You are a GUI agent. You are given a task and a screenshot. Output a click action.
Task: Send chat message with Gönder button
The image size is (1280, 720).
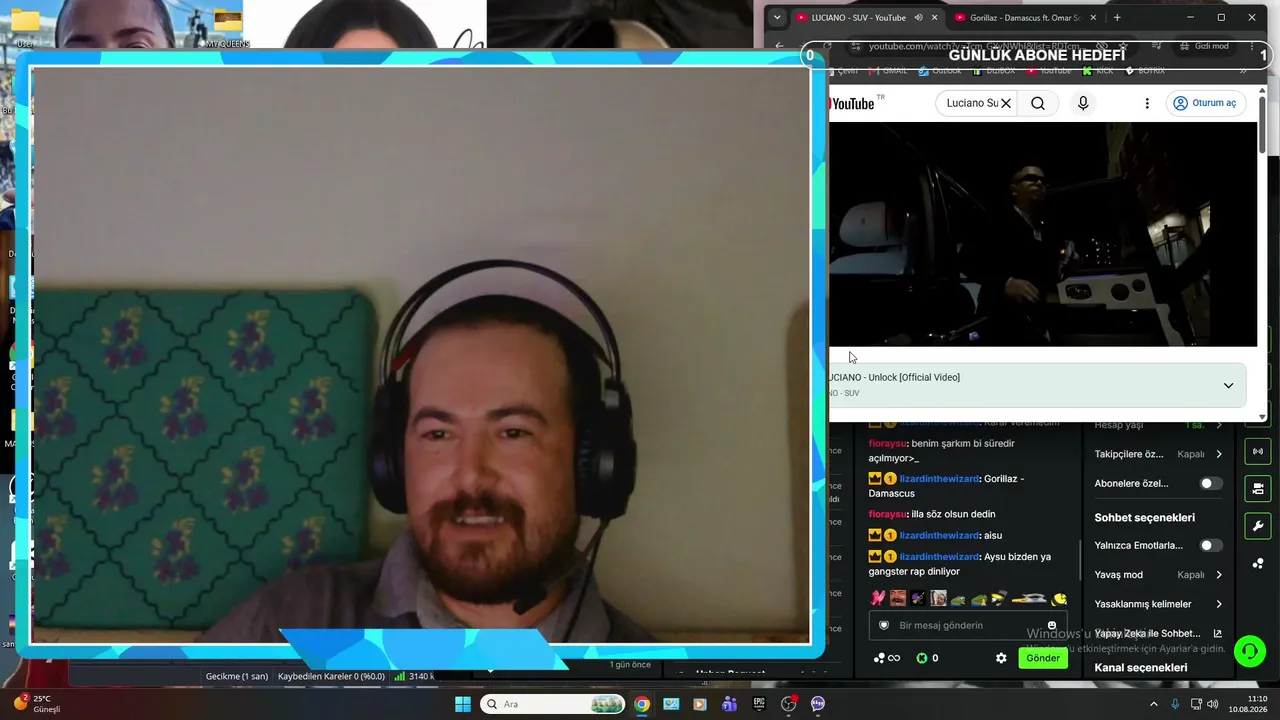pos(1043,658)
